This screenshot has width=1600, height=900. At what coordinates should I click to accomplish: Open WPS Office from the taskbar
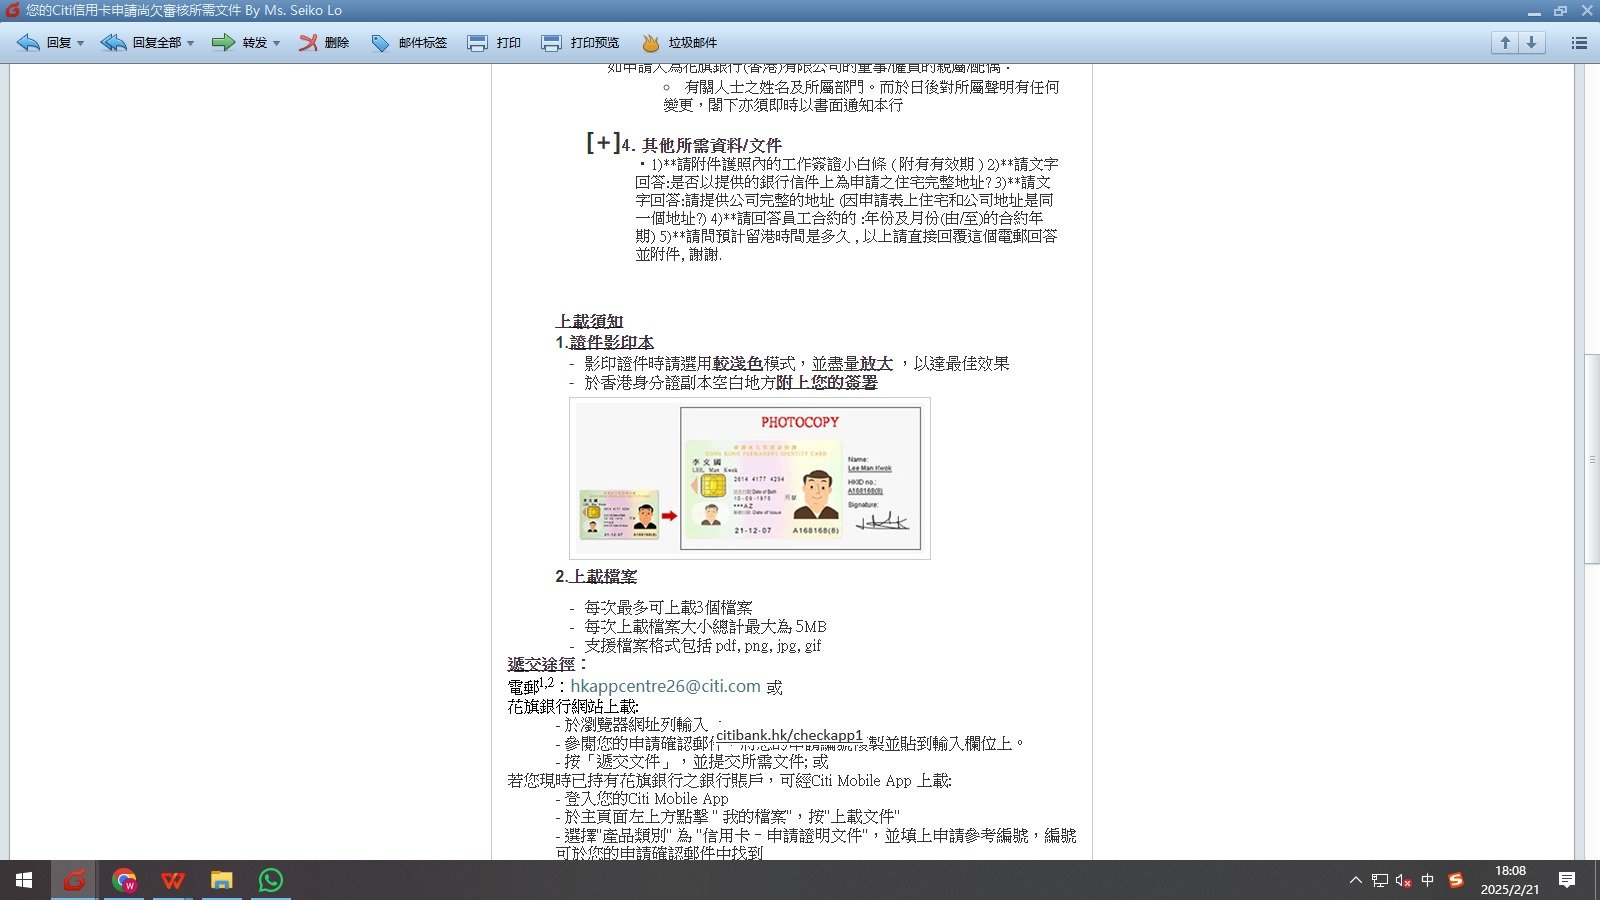(173, 880)
